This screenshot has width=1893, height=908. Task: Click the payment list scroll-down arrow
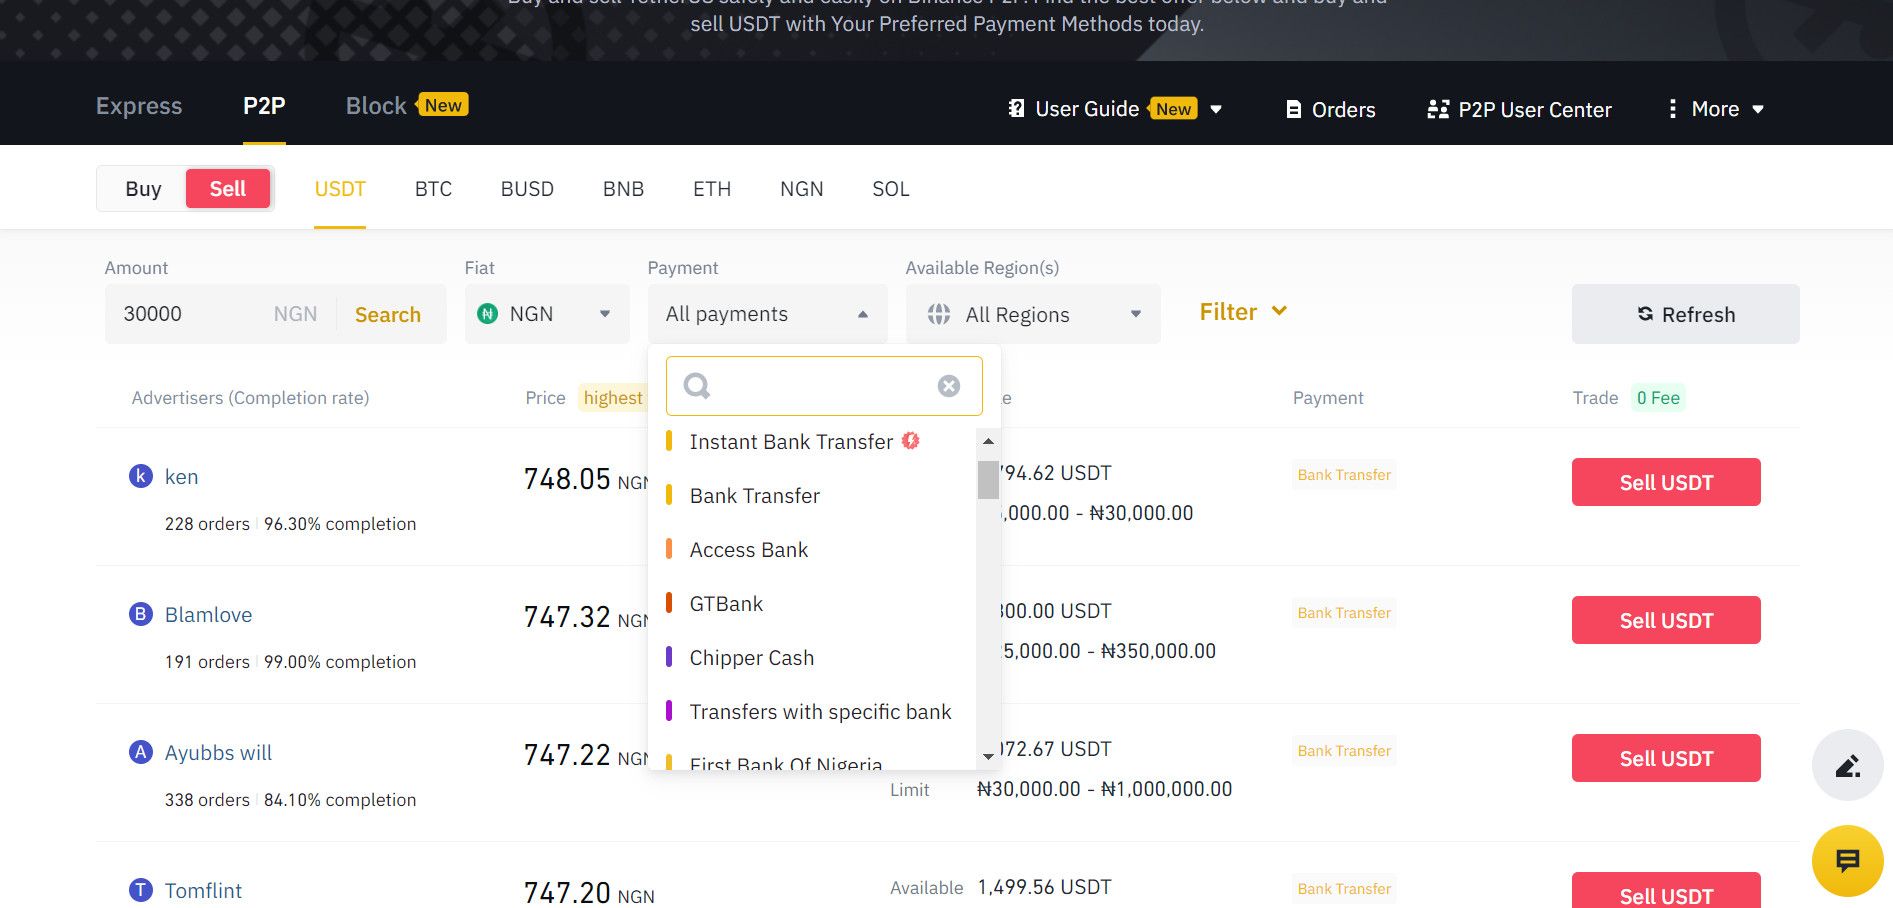[x=988, y=756]
